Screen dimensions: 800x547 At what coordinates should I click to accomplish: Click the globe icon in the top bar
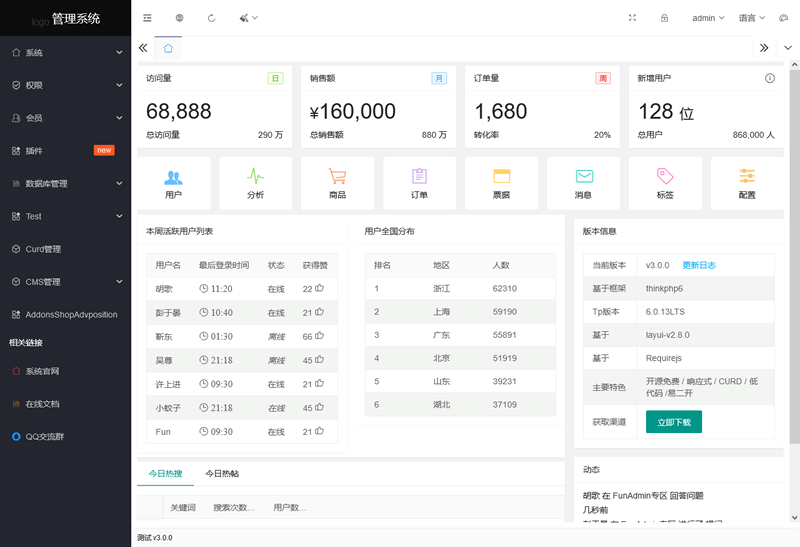(x=179, y=18)
